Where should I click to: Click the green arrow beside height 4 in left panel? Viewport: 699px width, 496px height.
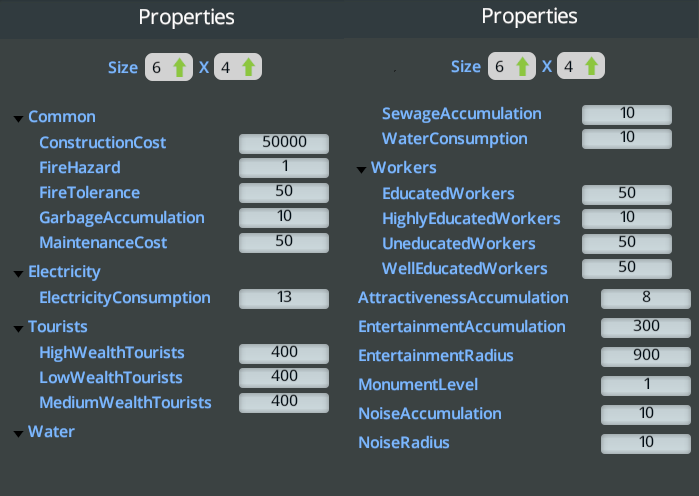(249, 68)
